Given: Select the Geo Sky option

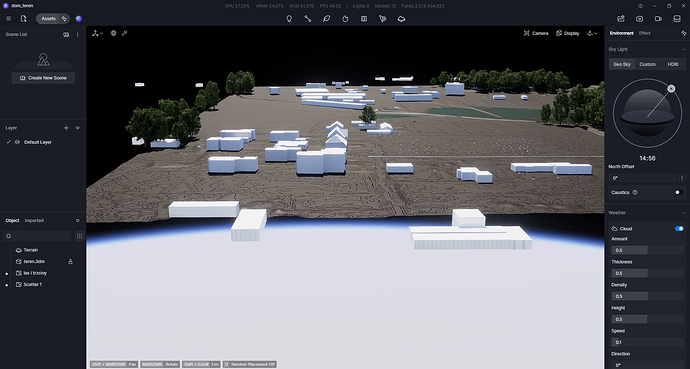Looking at the screenshot, I should pyautogui.click(x=622, y=64).
